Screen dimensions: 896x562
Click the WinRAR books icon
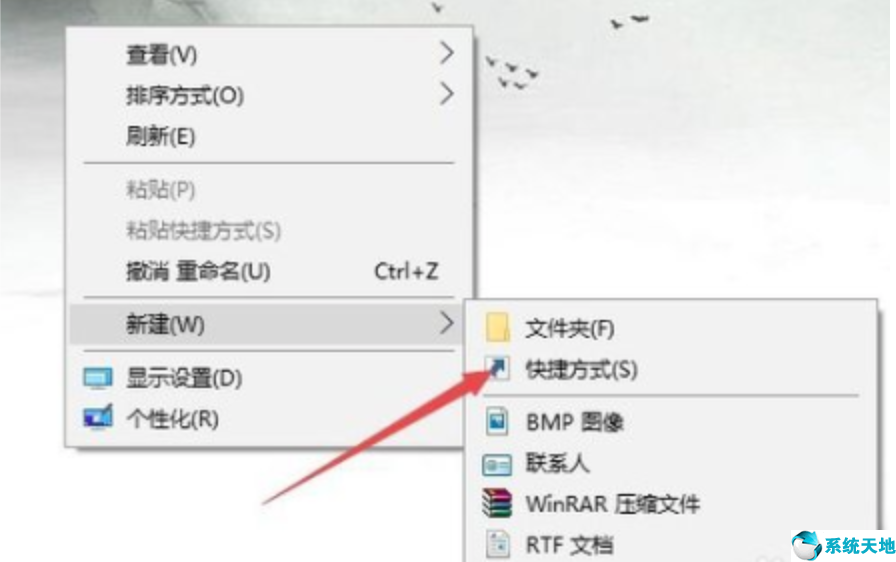pos(496,503)
